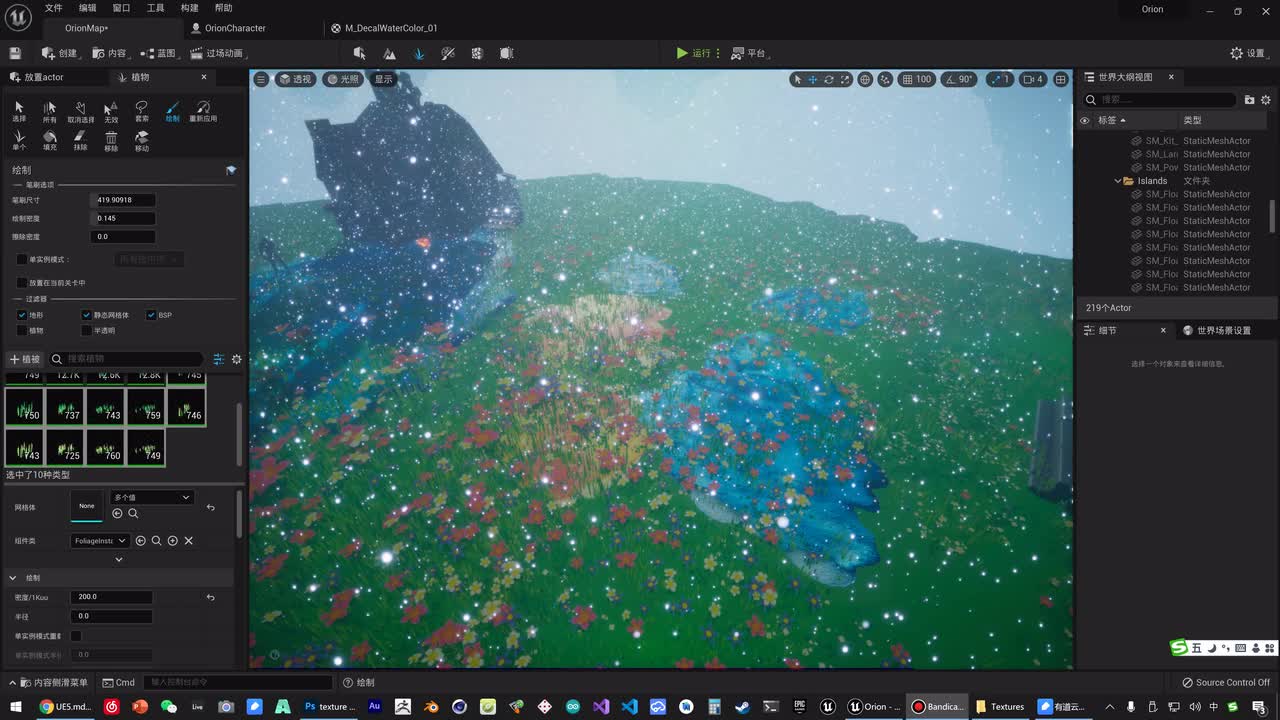1280x720 pixels.
Task: Open foliage list settings gear
Action: [x=237, y=359]
